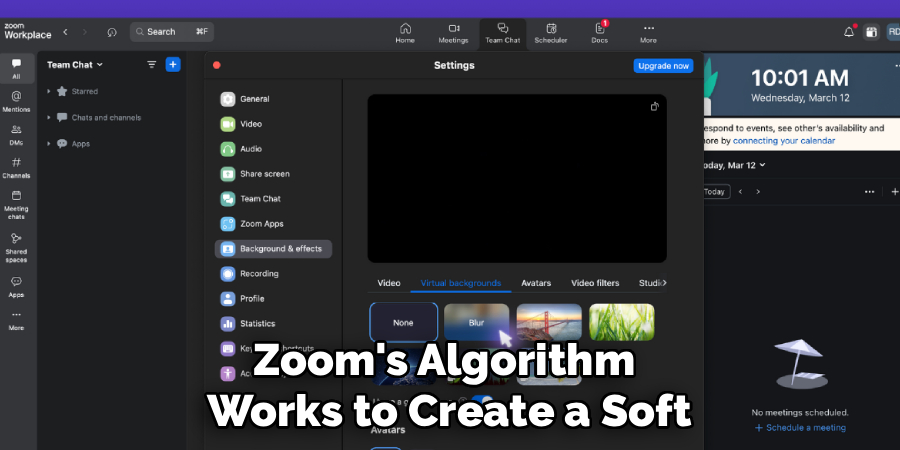Screen dimensions: 900x450
Task: Click the Search field
Action: tap(172, 32)
